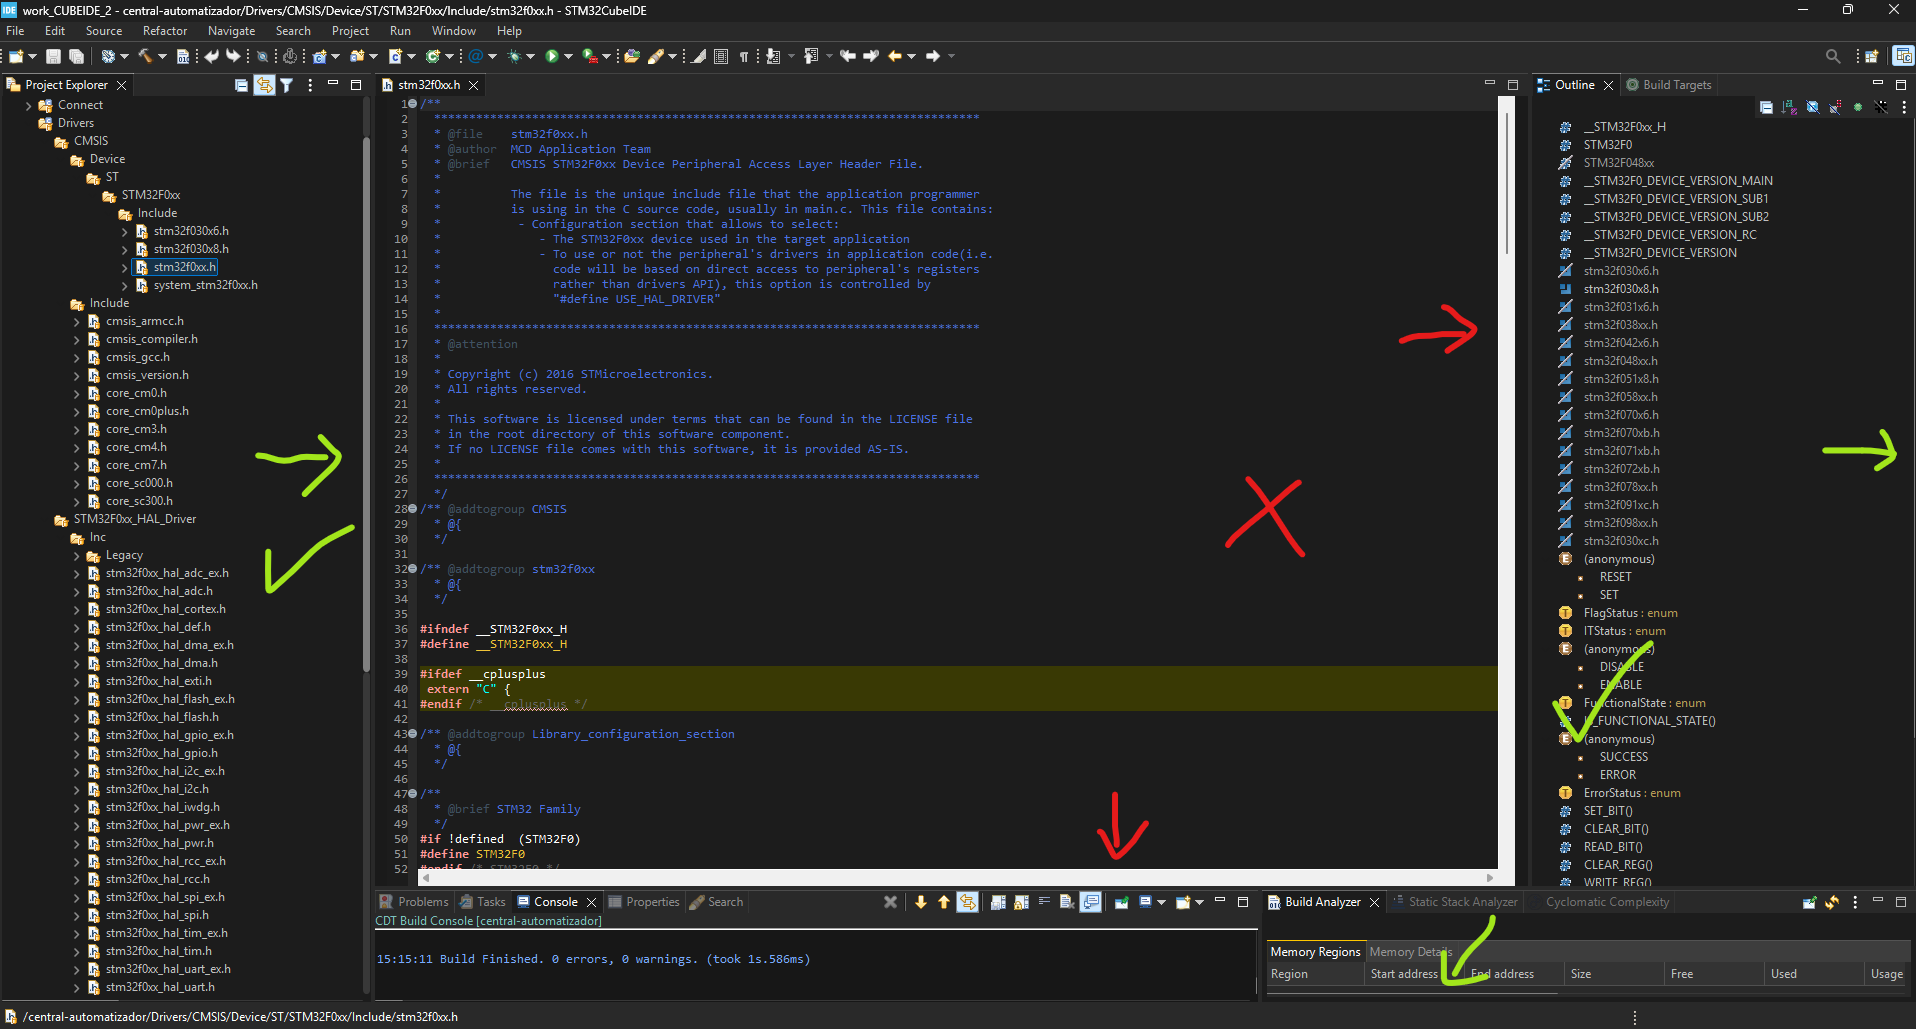Hide static members in the Outline view
The width and height of the screenshot is (1916, 1029).
(1834, 107)
